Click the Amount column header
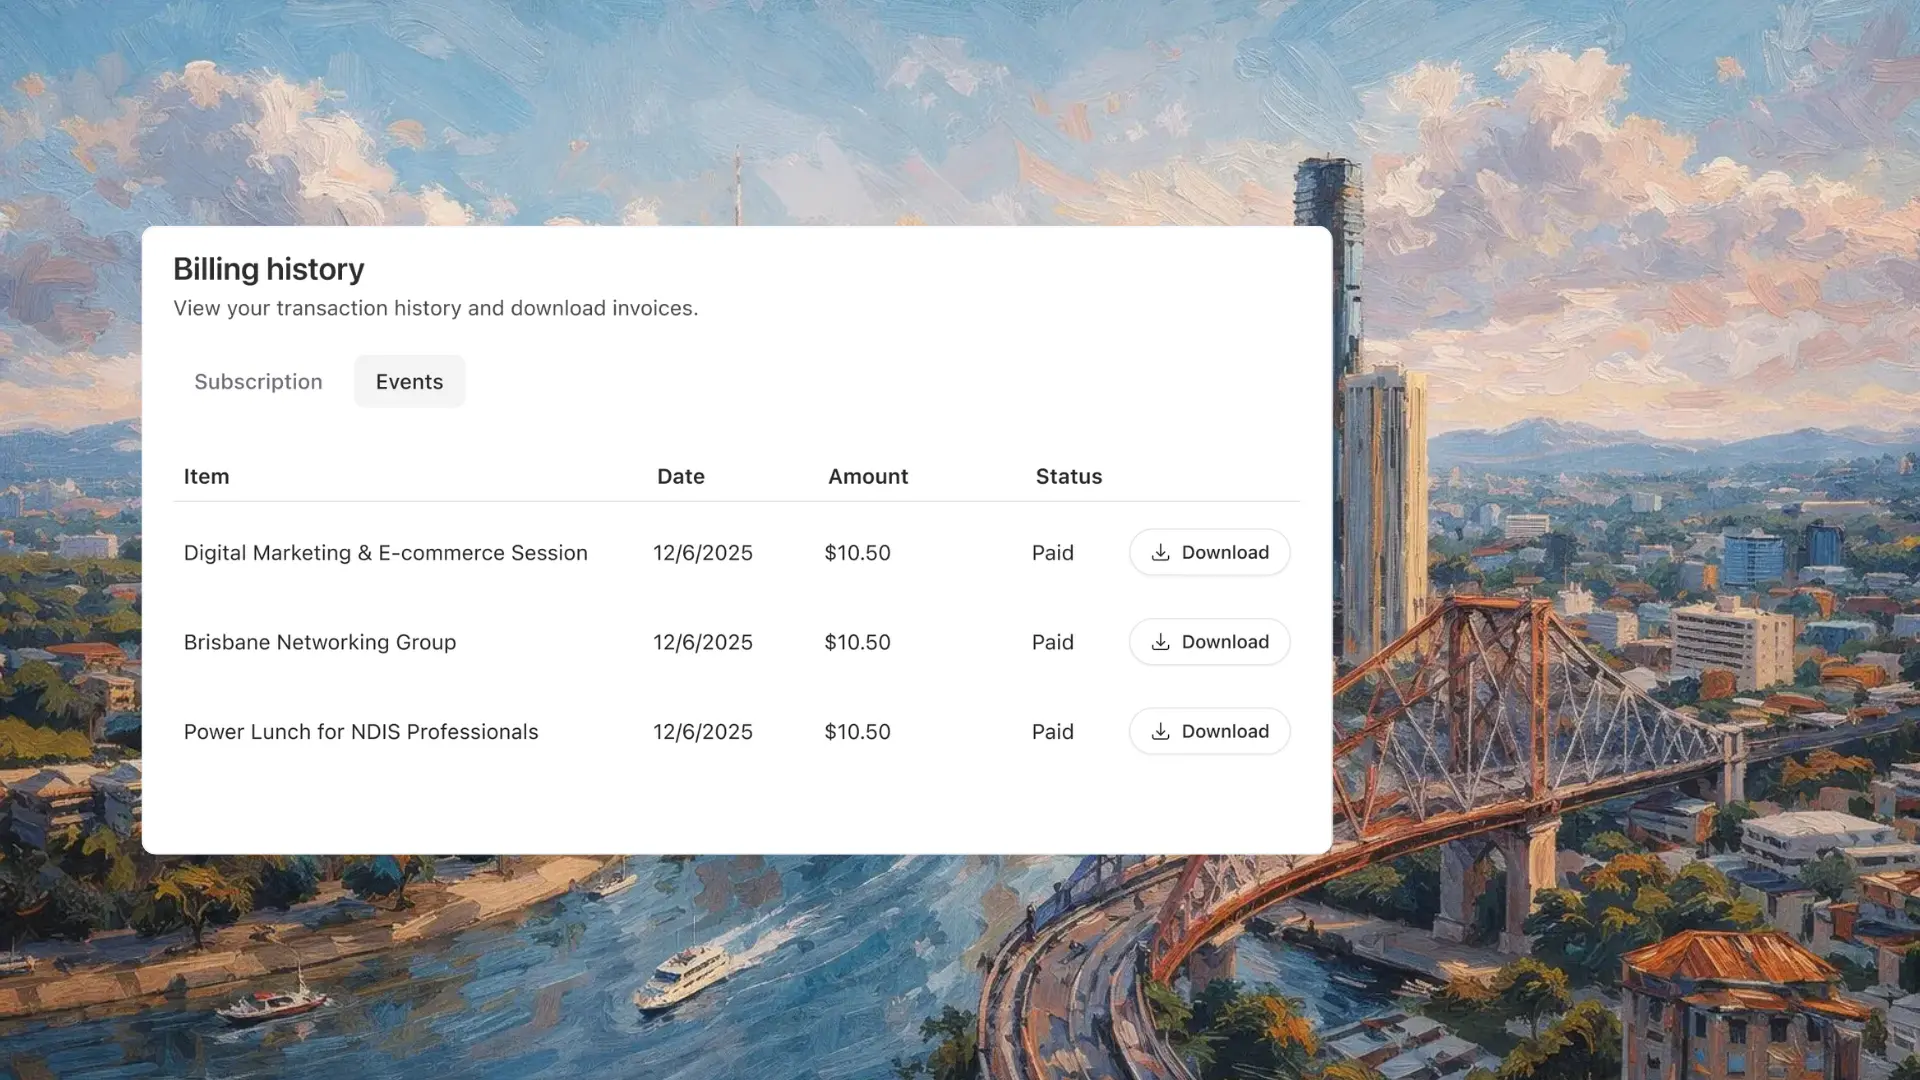This screenshot has height=1080, width=1920. 868,476
